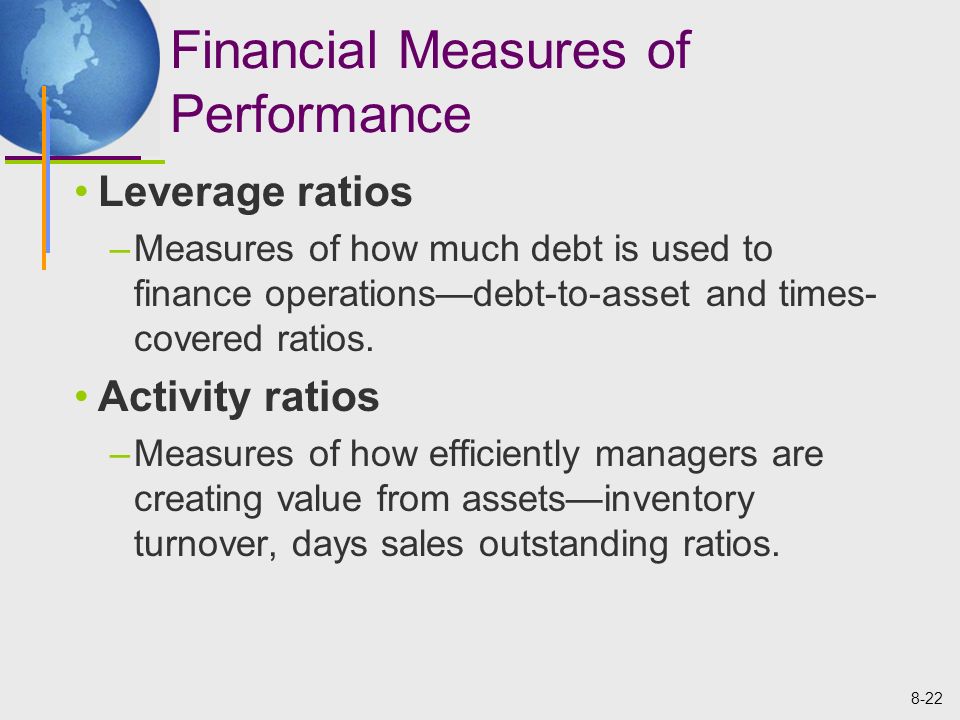Click the green bullet before 'Leverage ratios'
Image resolution: width=960 pixels, height=720 pixels.
pyautogui.click(x=81, y=192)
